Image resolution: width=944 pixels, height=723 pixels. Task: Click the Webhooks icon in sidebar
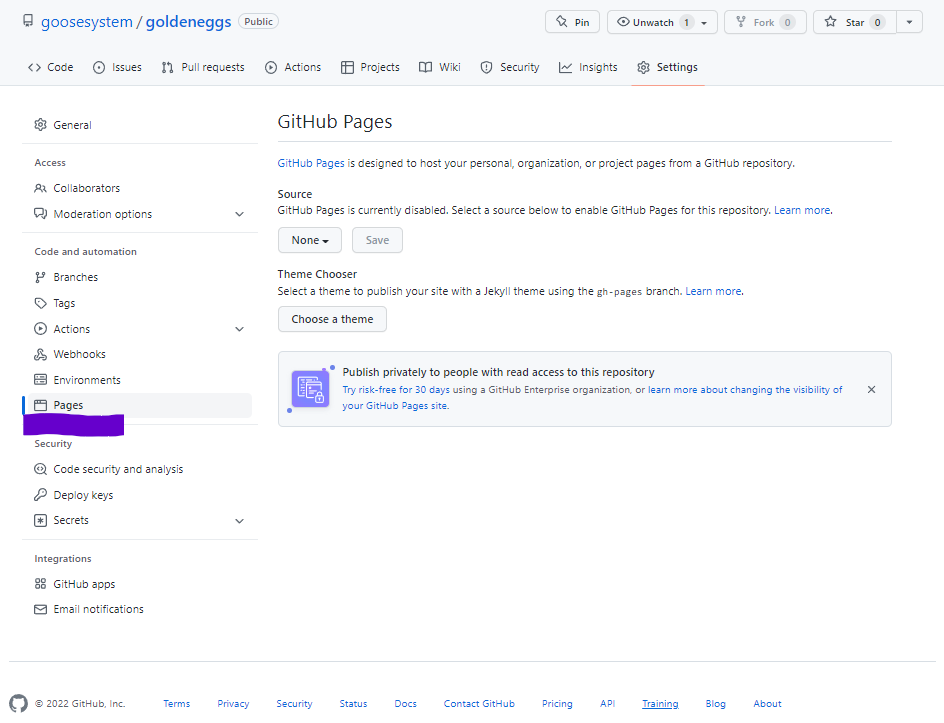coord(40,355)
